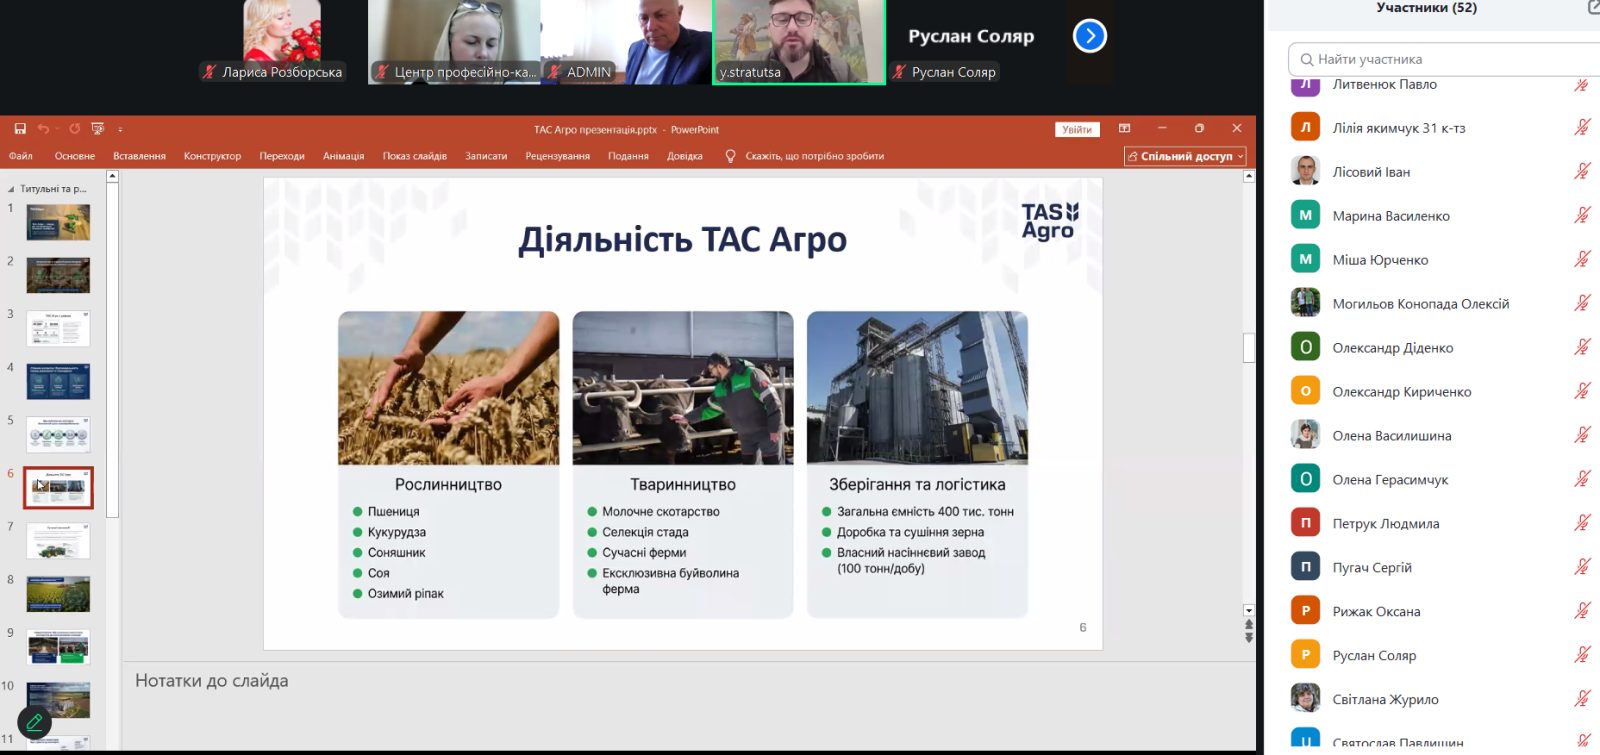Start slideshow from beginning icon

tap(97, 129)
